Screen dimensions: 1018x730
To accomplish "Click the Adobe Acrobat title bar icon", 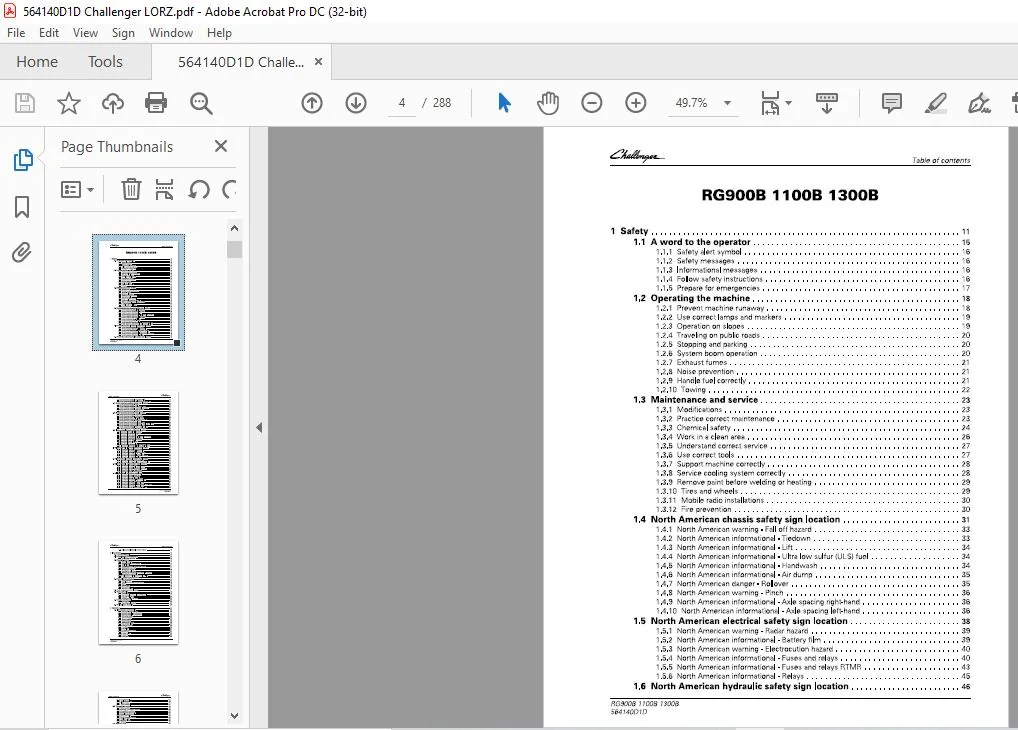I will [10, 11].
